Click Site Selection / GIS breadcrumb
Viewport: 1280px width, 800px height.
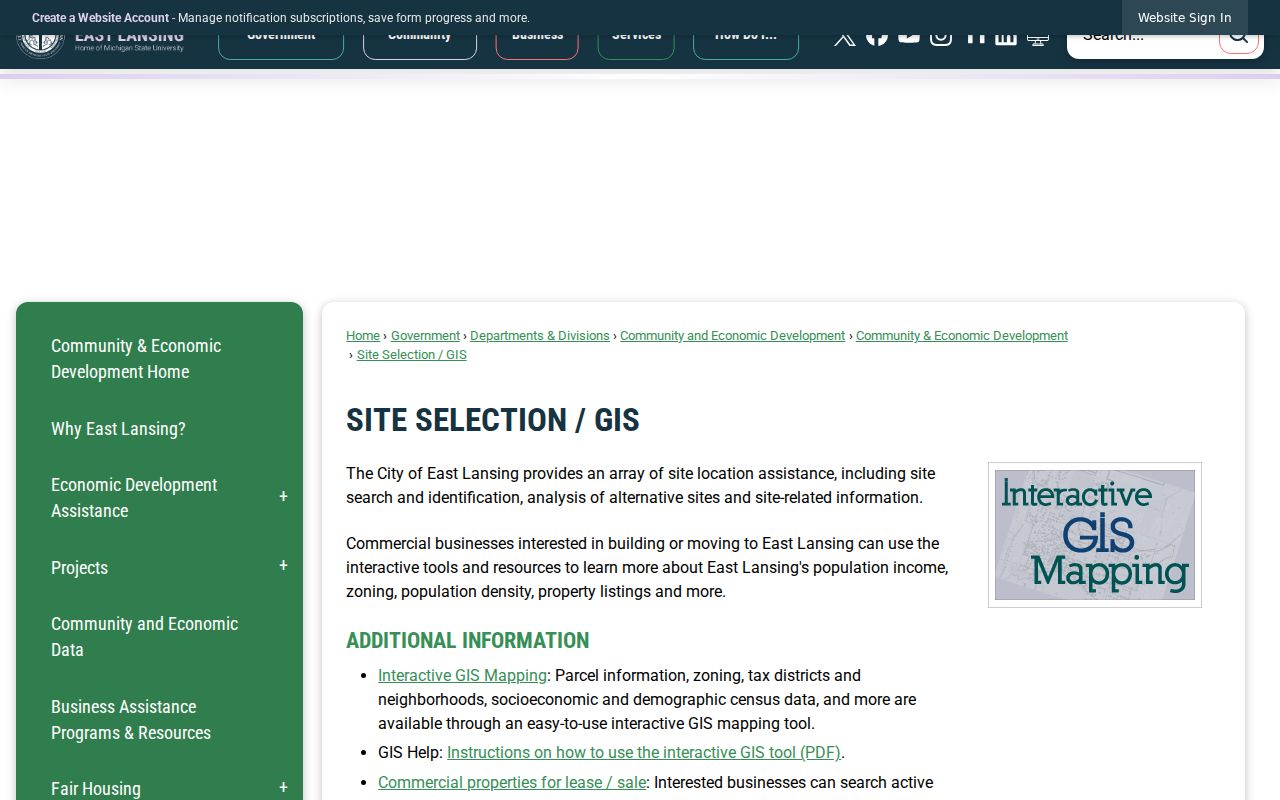point(412,355)
